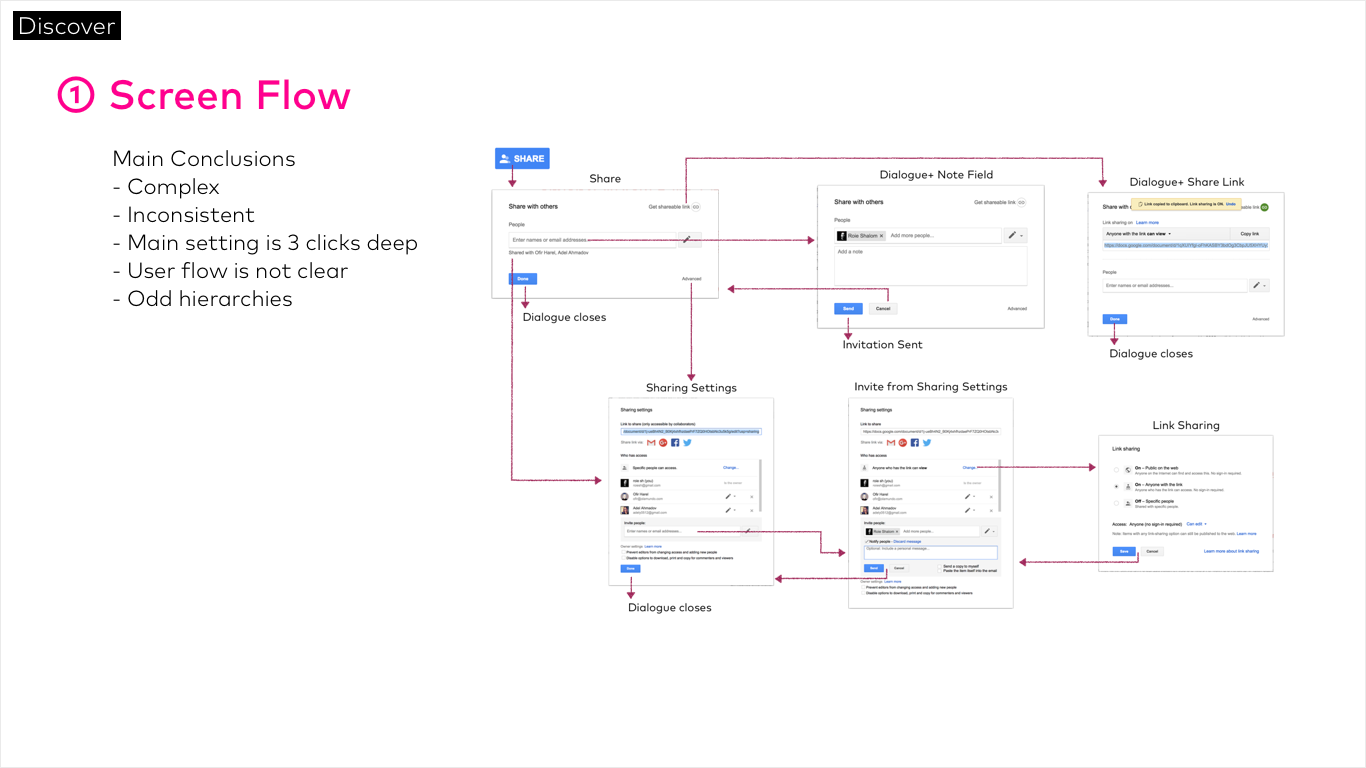Click Google+ share icon in Sharing Settings
Viewport: 1366px width, 768px height.
click(663, 443)
